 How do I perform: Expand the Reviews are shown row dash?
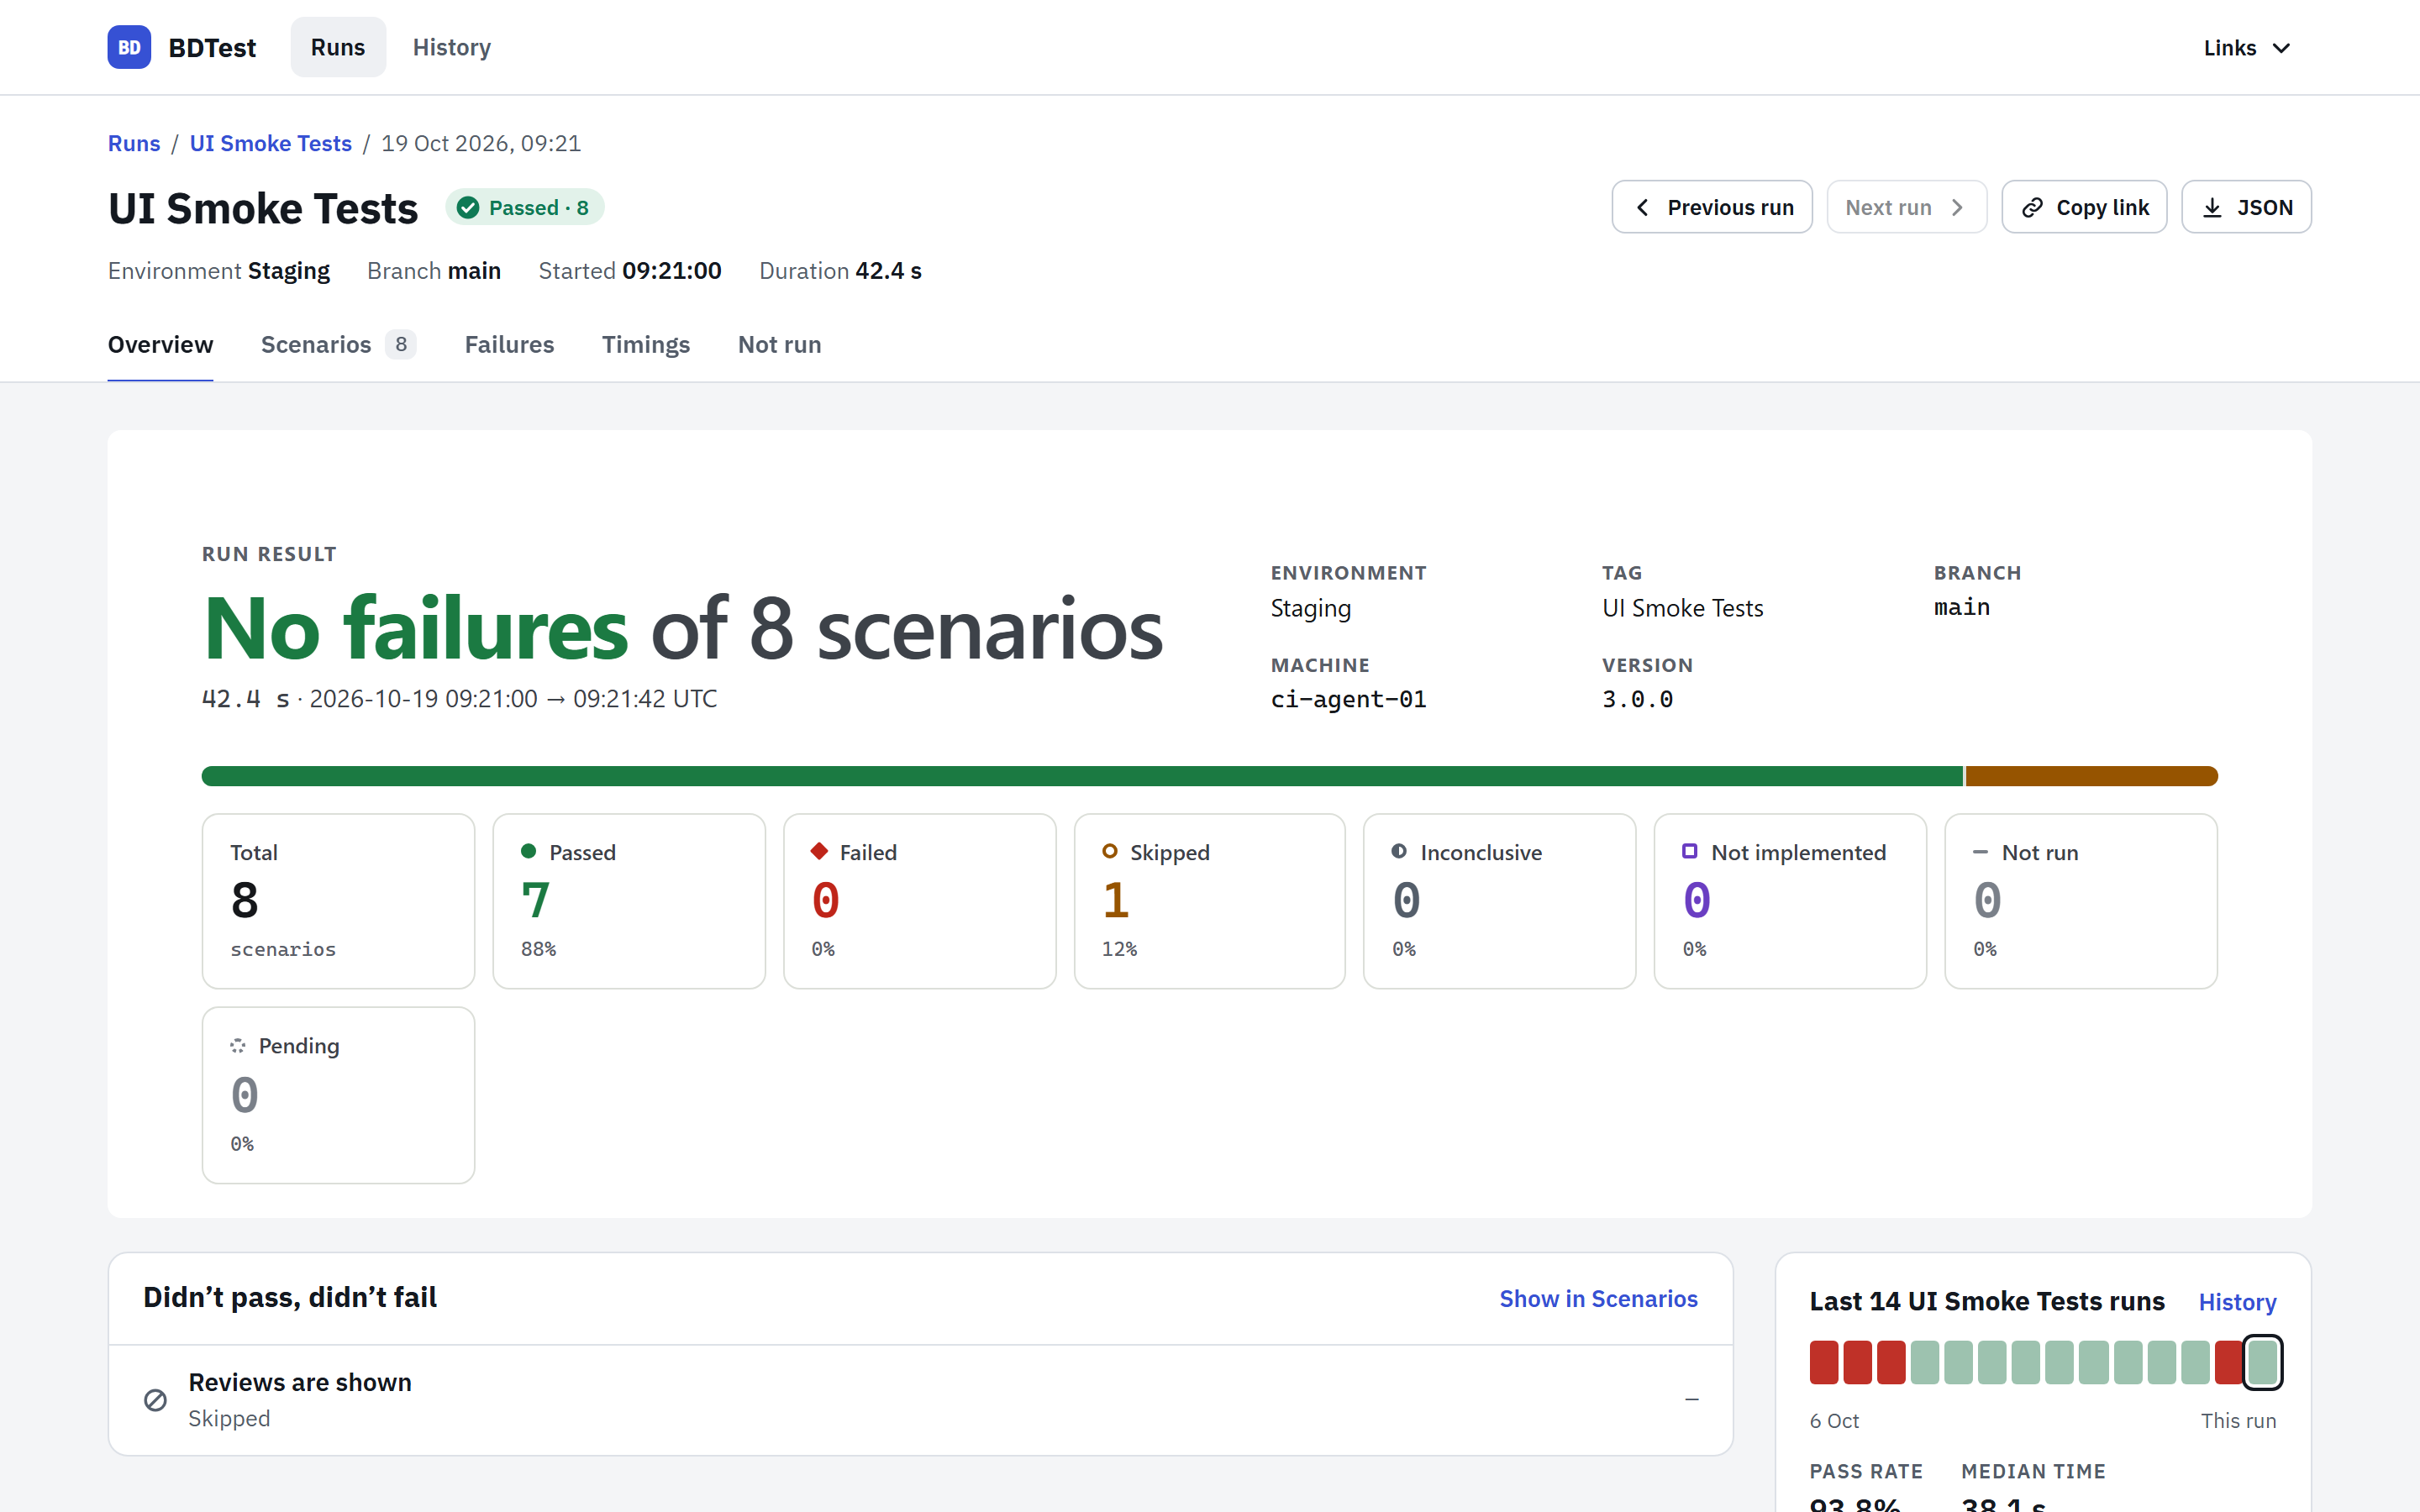1691,1399
